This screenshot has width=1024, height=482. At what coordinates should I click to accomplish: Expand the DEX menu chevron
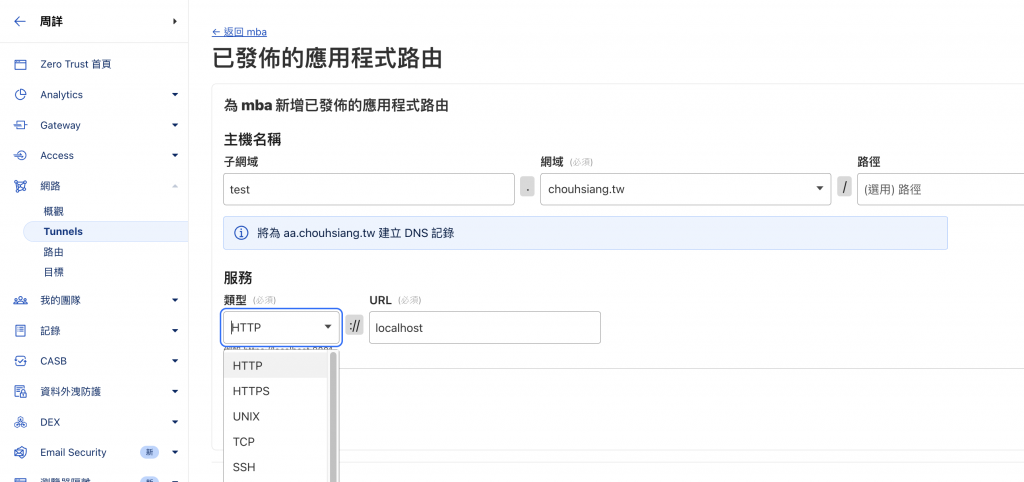175,422
